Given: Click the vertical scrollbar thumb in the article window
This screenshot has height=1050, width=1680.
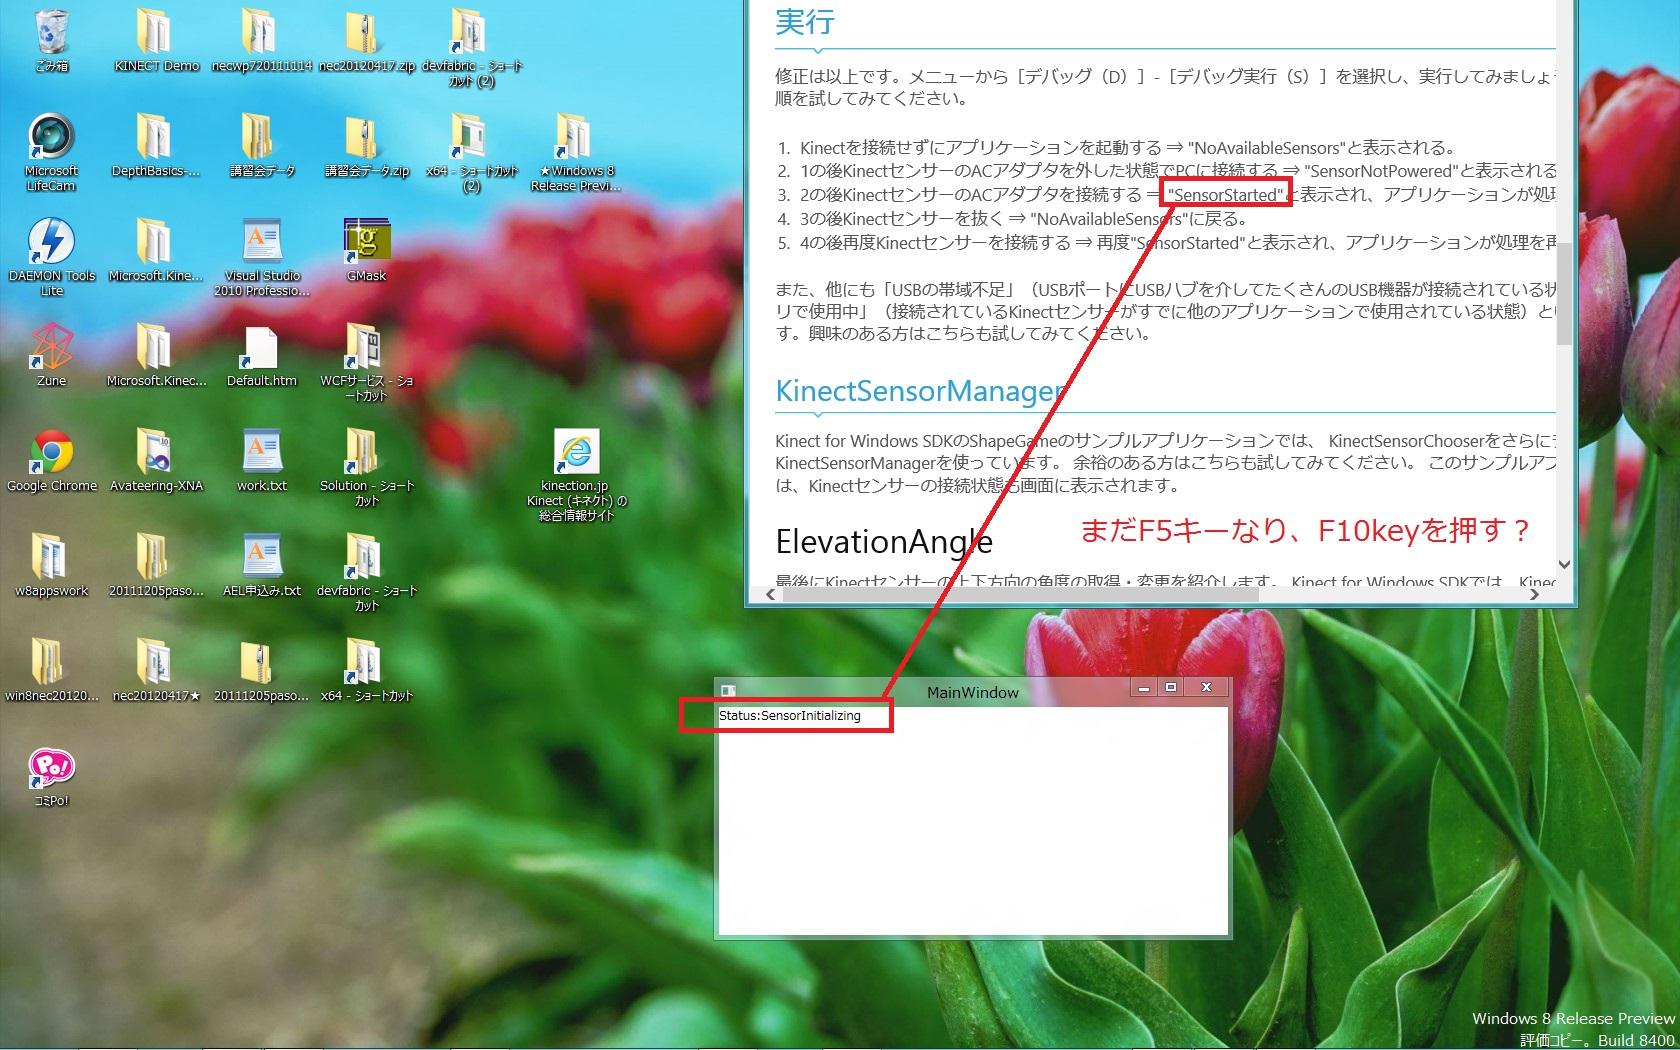Looking at the screenshot, I should point(1564,294).
